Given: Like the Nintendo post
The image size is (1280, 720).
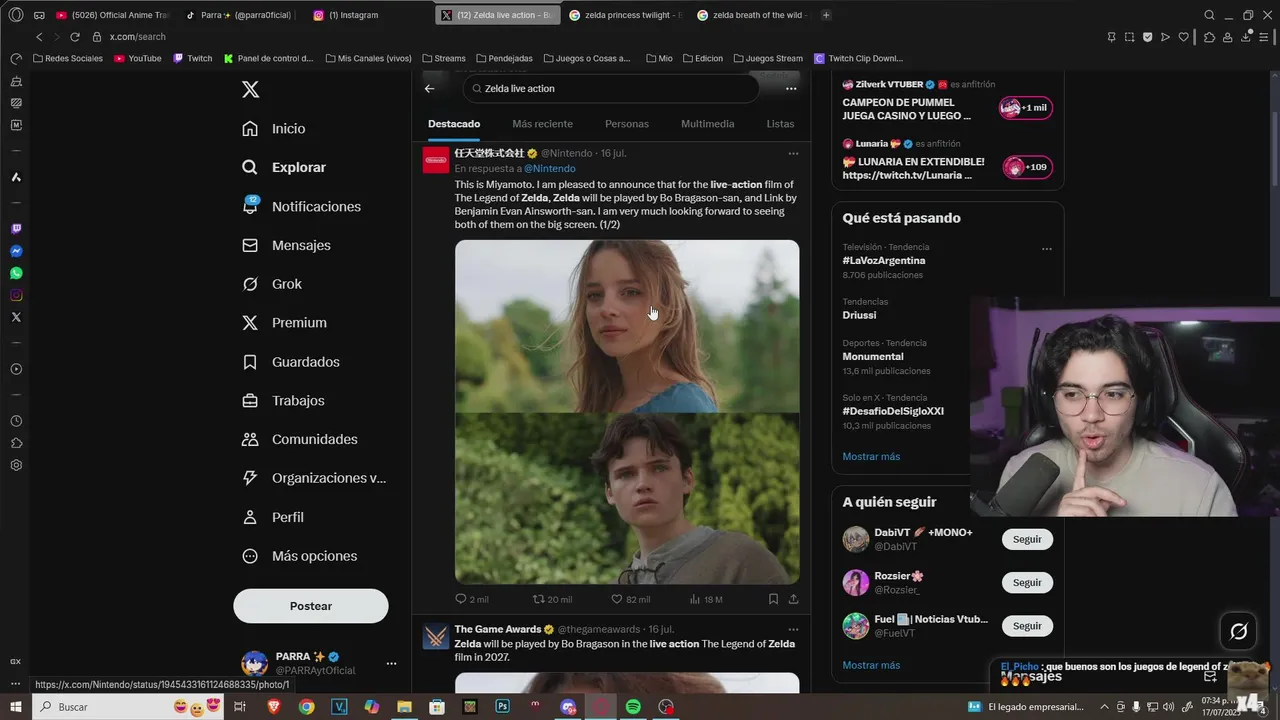Looking at the screenshot, I should (x=630, y=599).
